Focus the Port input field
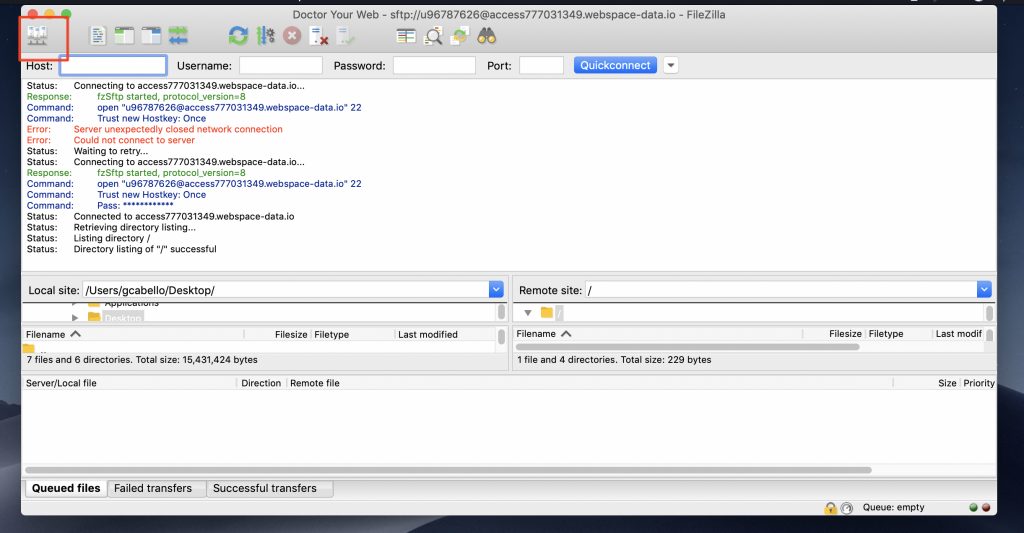 [x=541, y=65]
